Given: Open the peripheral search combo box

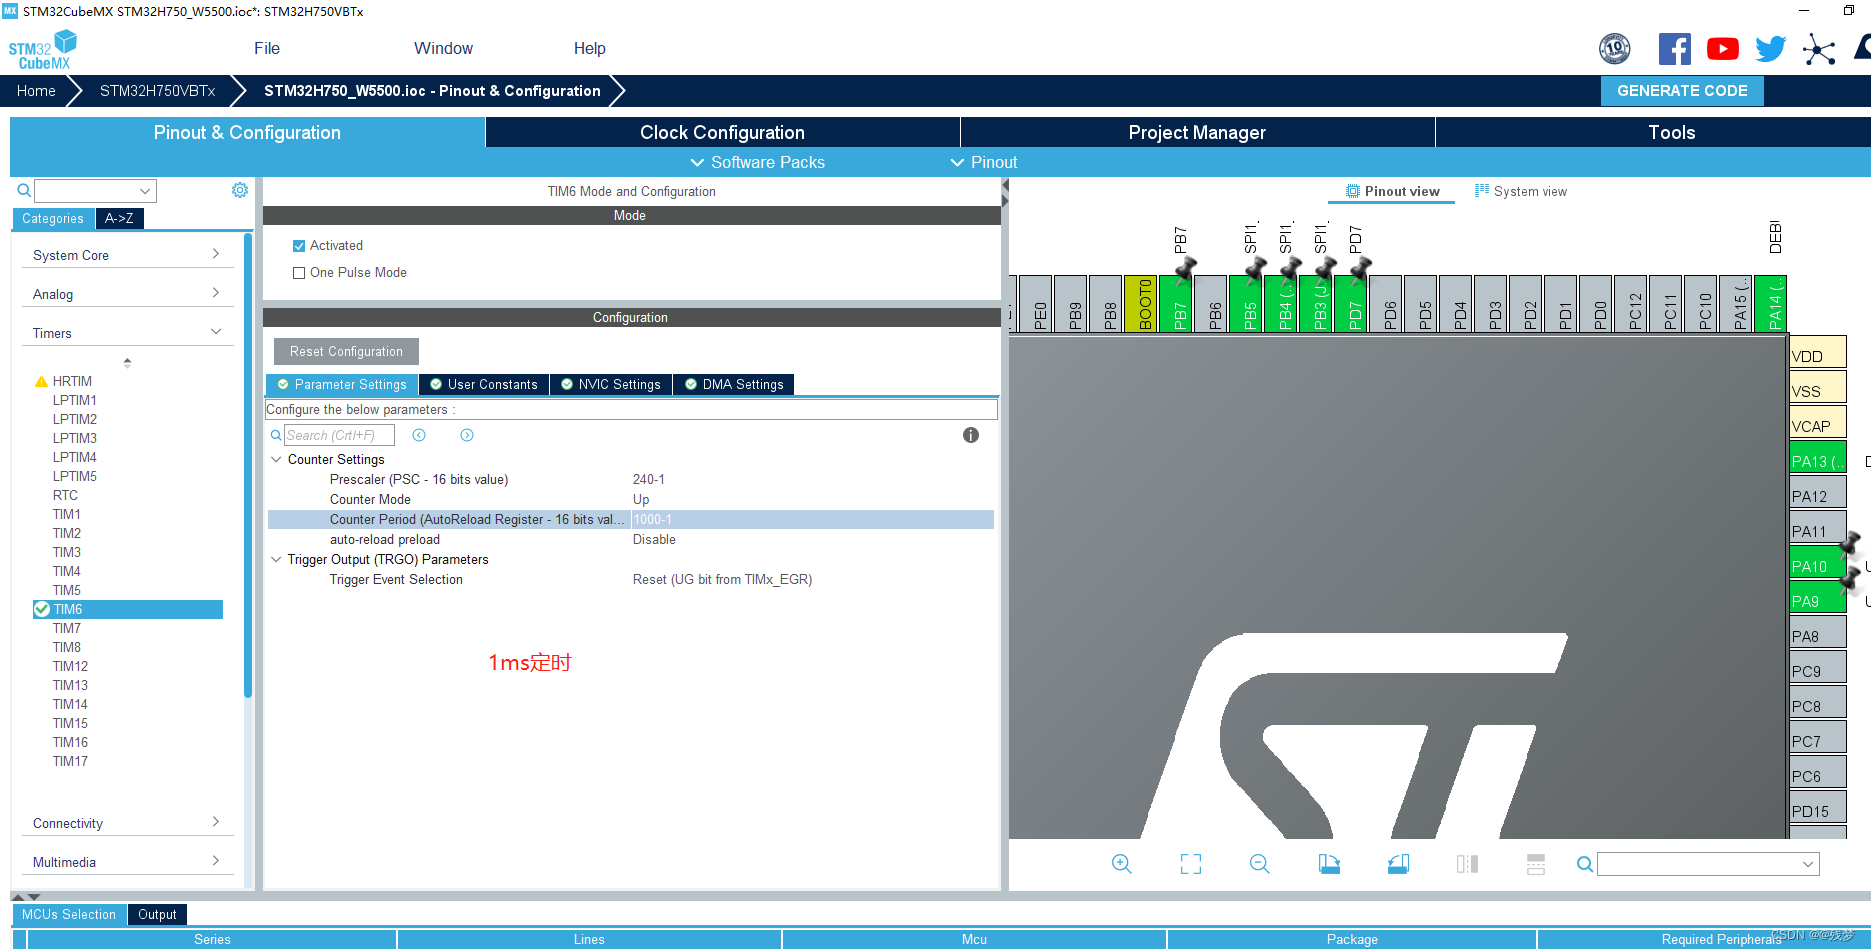Looking at the screenshot, I should (x=96, y=190).
